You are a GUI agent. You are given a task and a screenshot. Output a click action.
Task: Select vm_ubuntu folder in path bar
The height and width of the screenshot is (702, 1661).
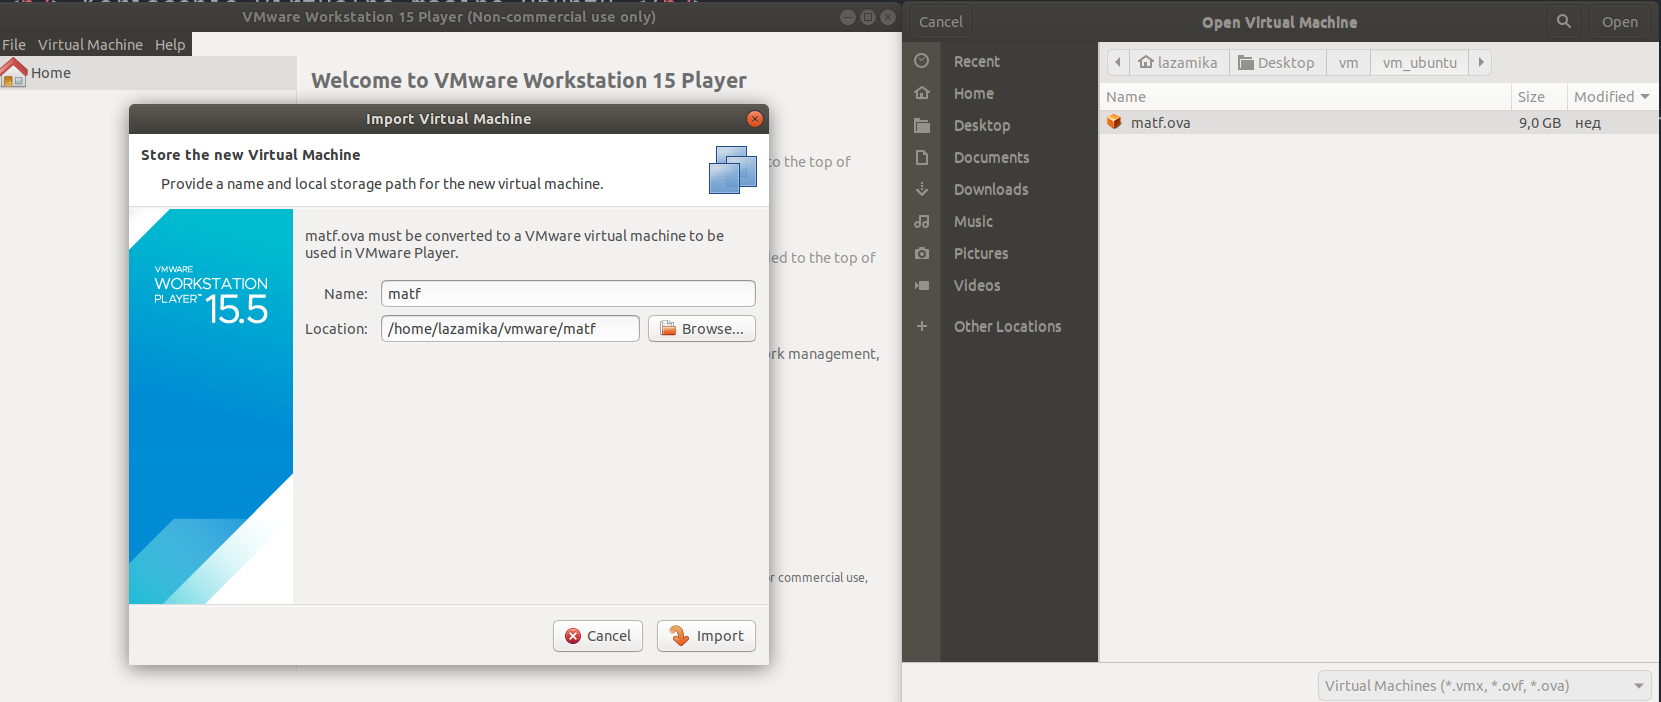[1420, 62]
